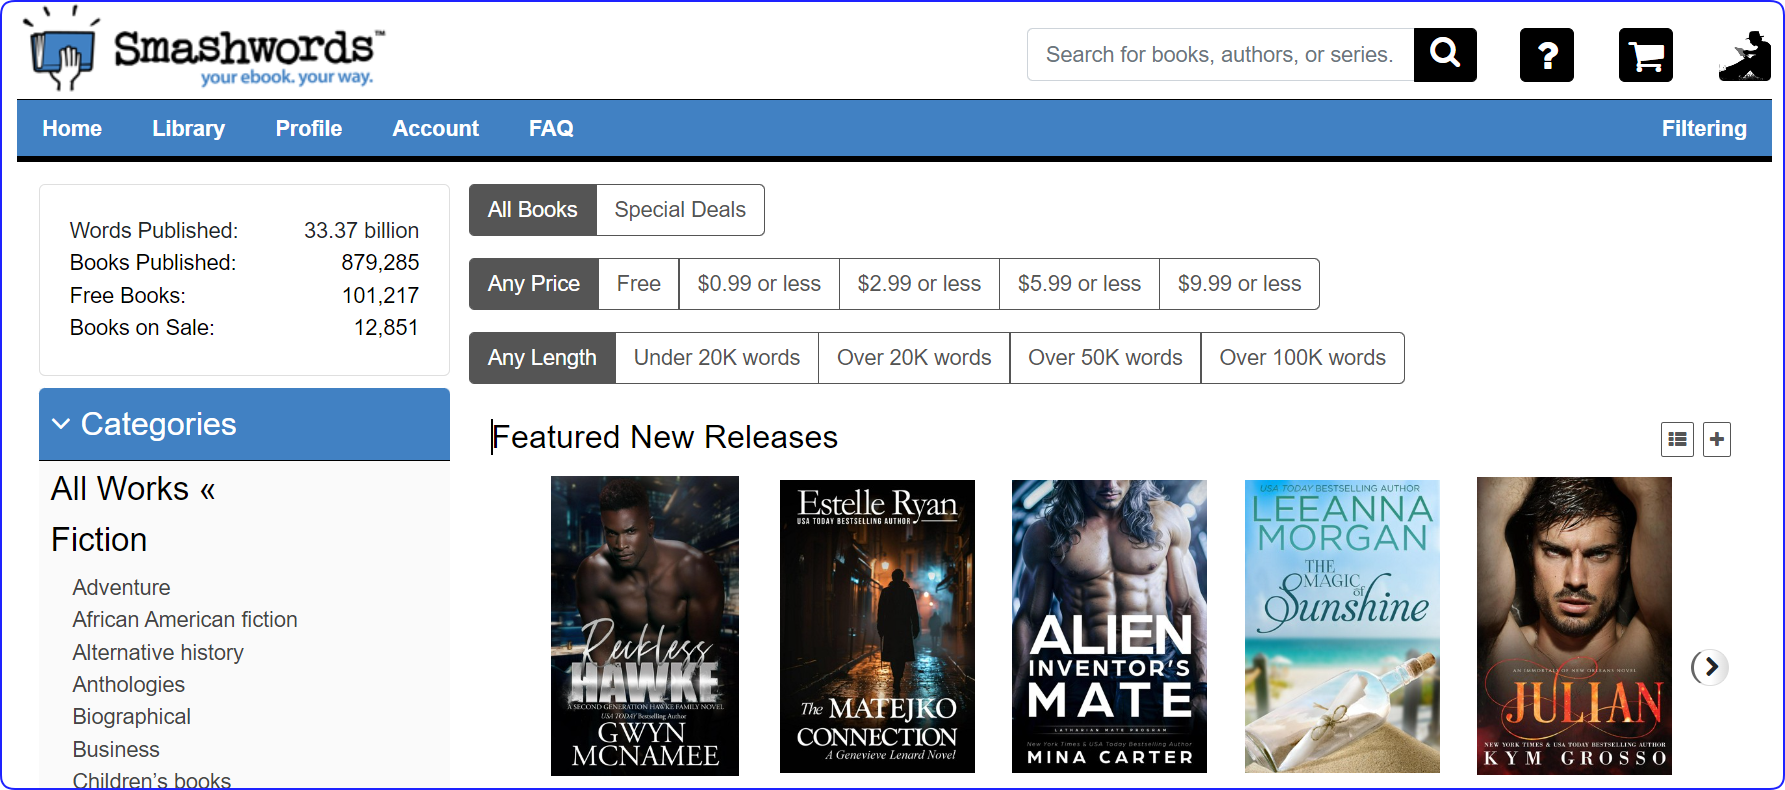This screenshot has height=790, width=1785.
Task: Open African American fiction category
Action: coord(185,620)
